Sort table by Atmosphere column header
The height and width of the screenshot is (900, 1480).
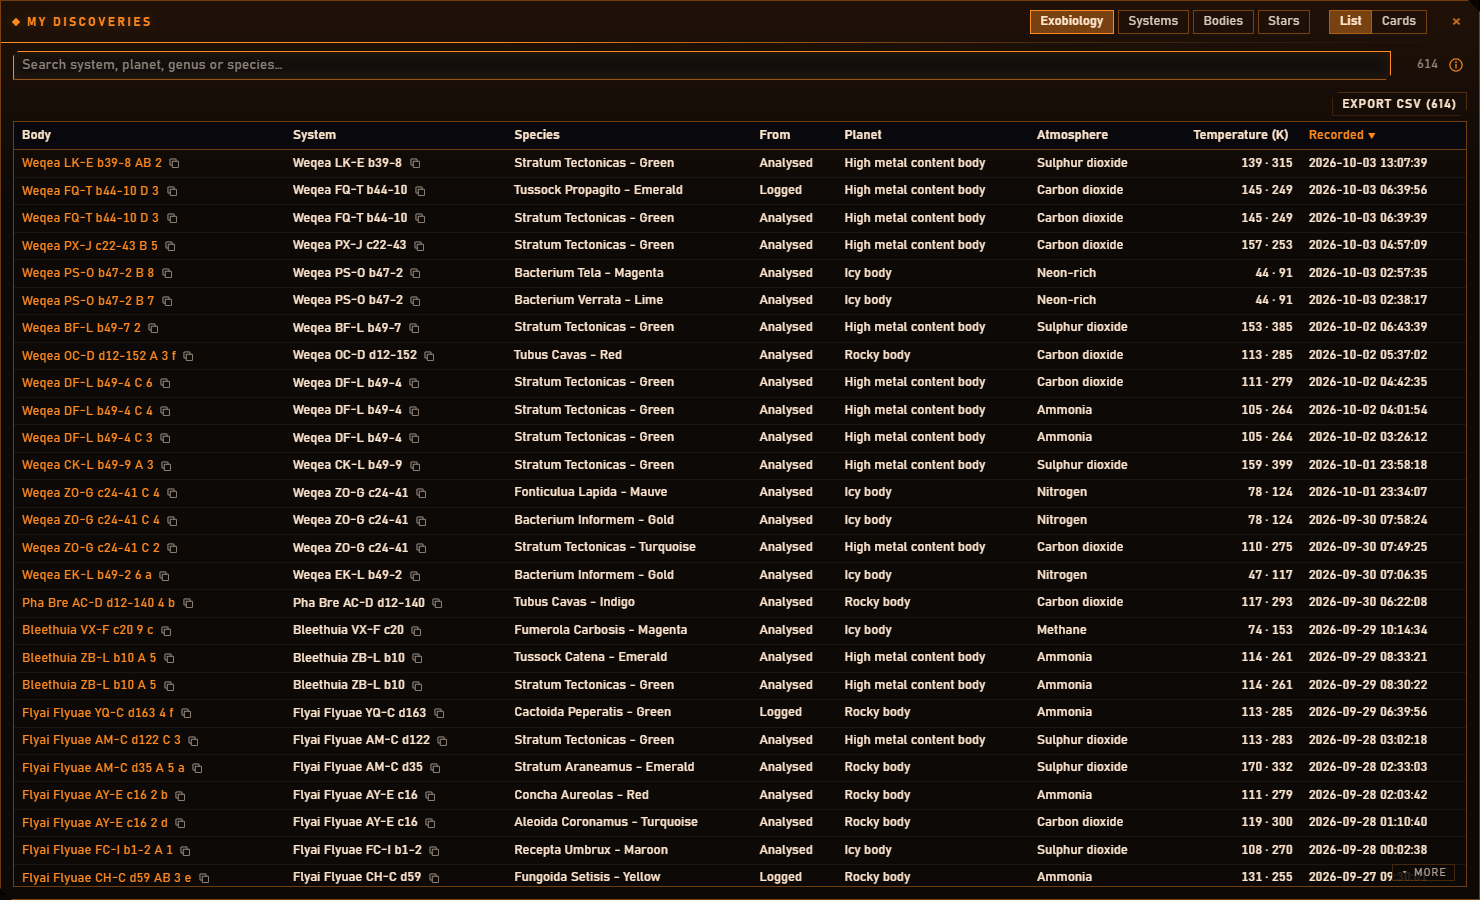pos(1072,135)
